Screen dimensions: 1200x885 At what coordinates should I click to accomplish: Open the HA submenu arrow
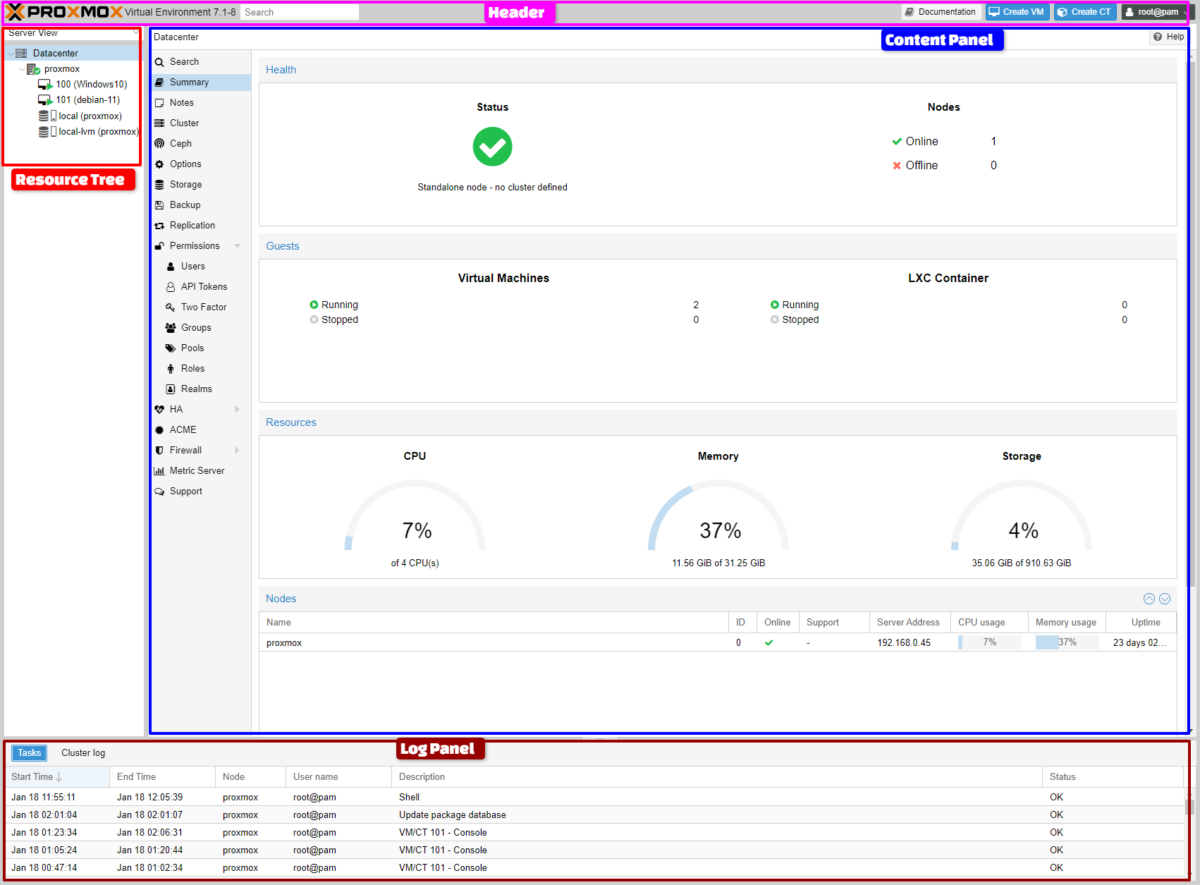(237, 409)
